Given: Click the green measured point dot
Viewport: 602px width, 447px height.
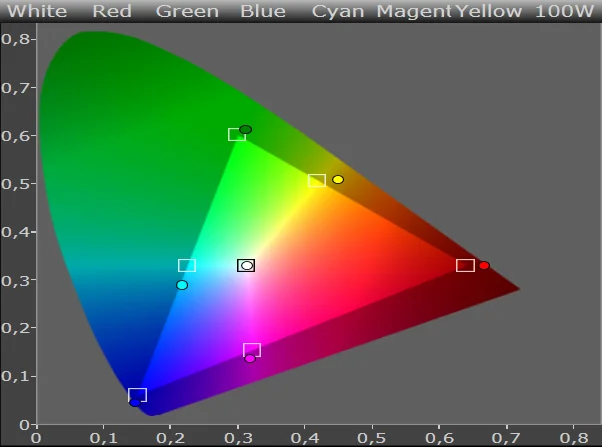Looking at the screenshot, I should 245,129.
